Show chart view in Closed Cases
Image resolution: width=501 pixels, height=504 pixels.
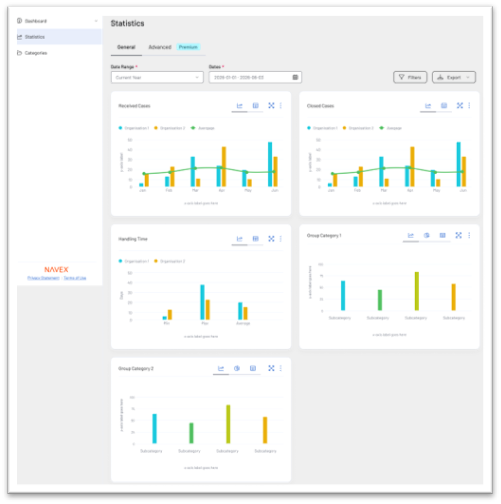pos(428,106)
